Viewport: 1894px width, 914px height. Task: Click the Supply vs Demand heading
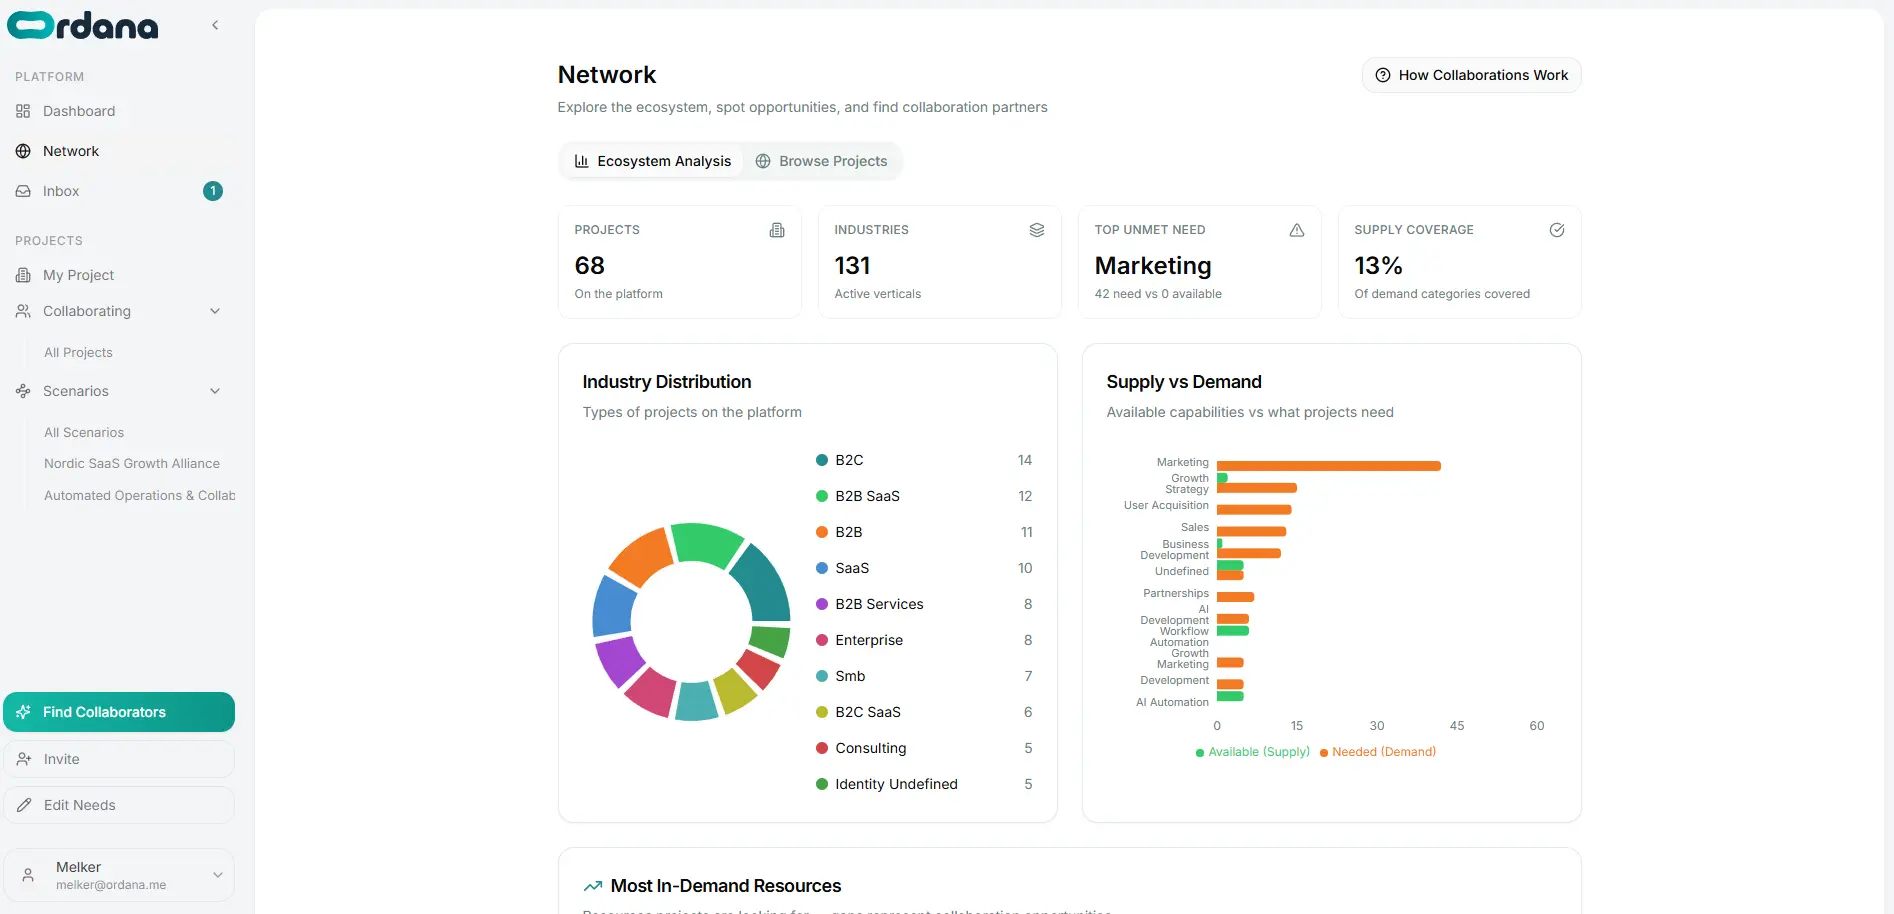[1184, 382]
